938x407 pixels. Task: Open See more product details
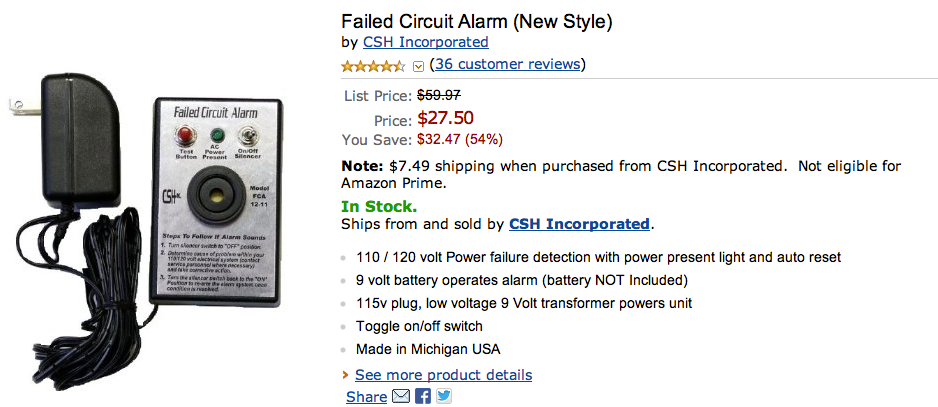tap(443, 375)
